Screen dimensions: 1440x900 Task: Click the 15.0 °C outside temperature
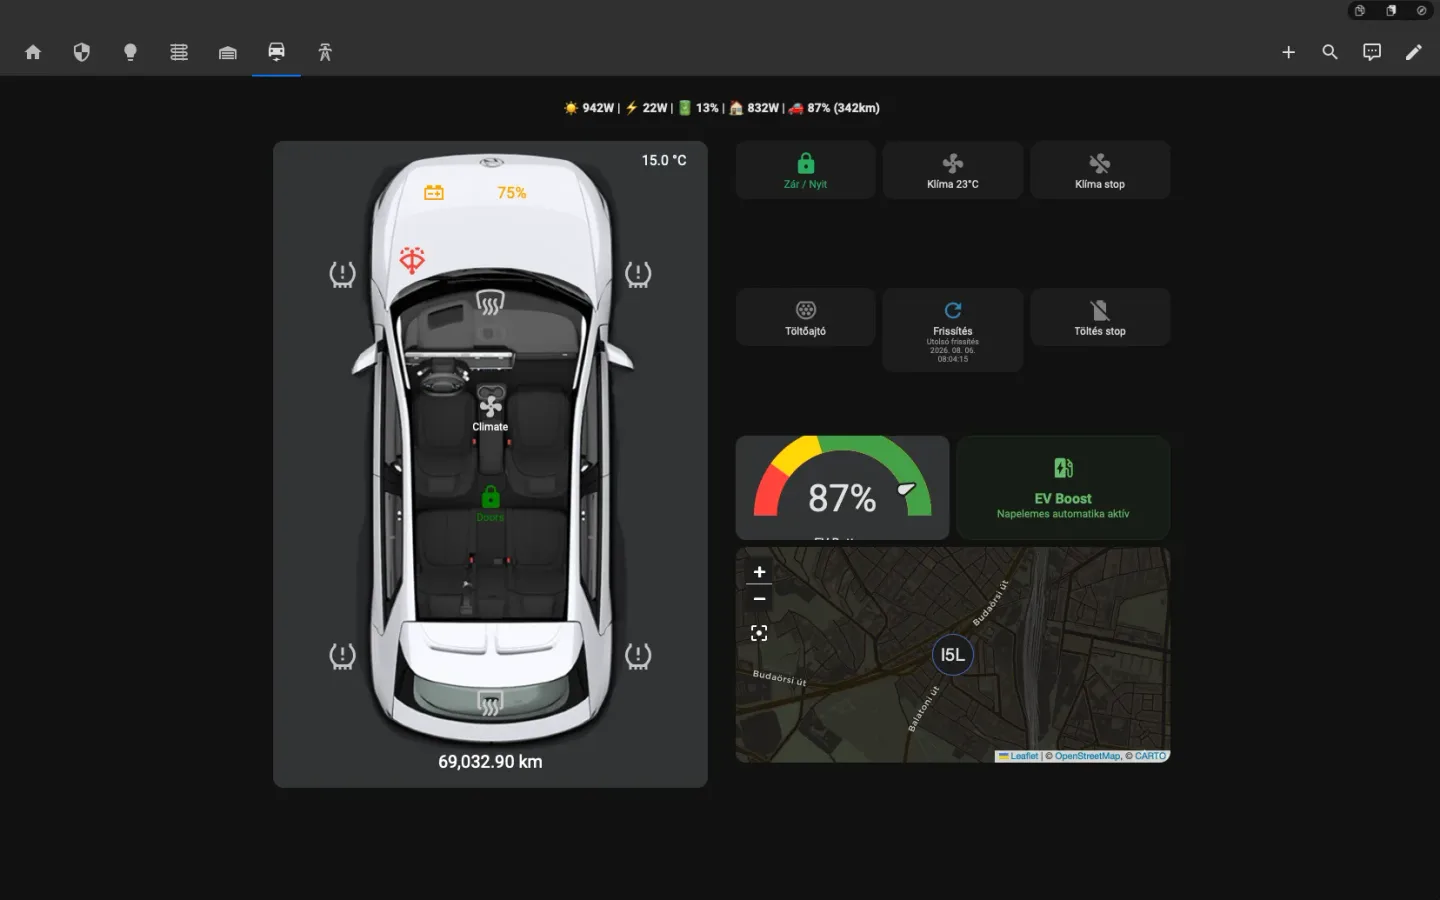pos(664,160)
